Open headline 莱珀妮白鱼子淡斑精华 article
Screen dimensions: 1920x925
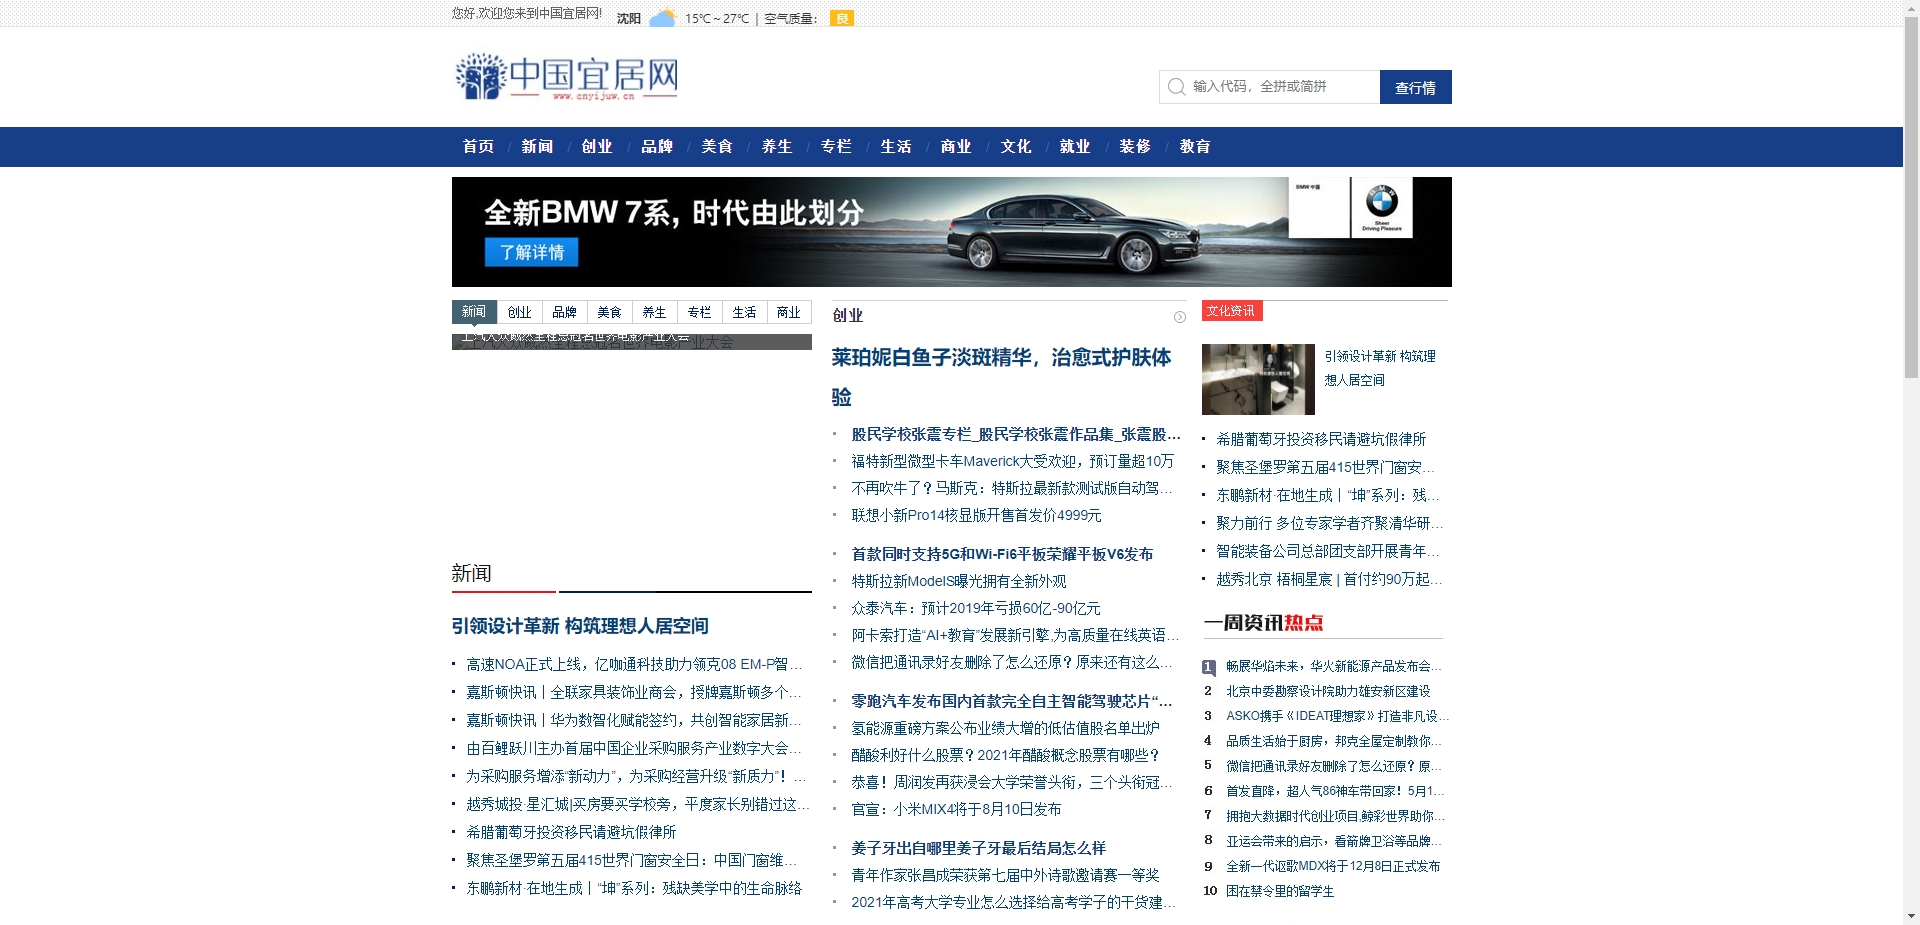pos(1001,377)
